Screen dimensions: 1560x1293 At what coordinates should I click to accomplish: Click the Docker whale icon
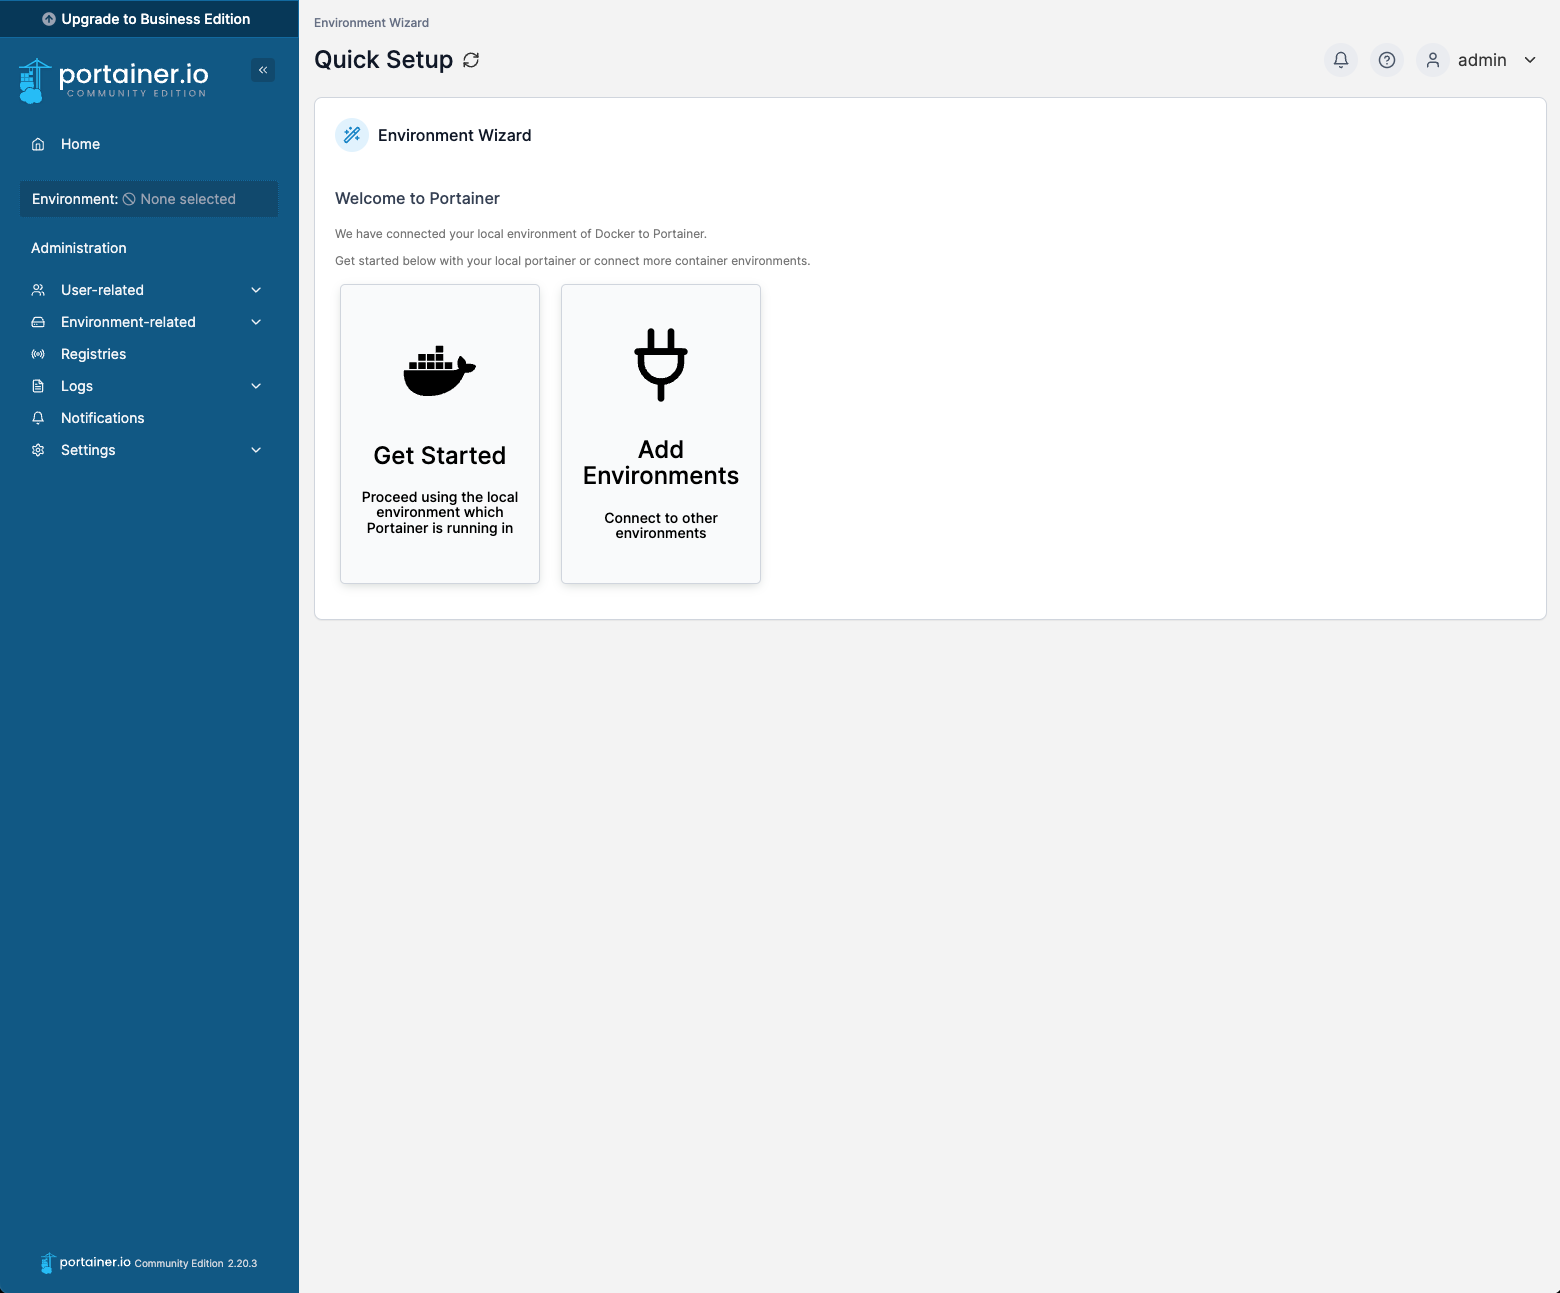(x=439, y=371)
